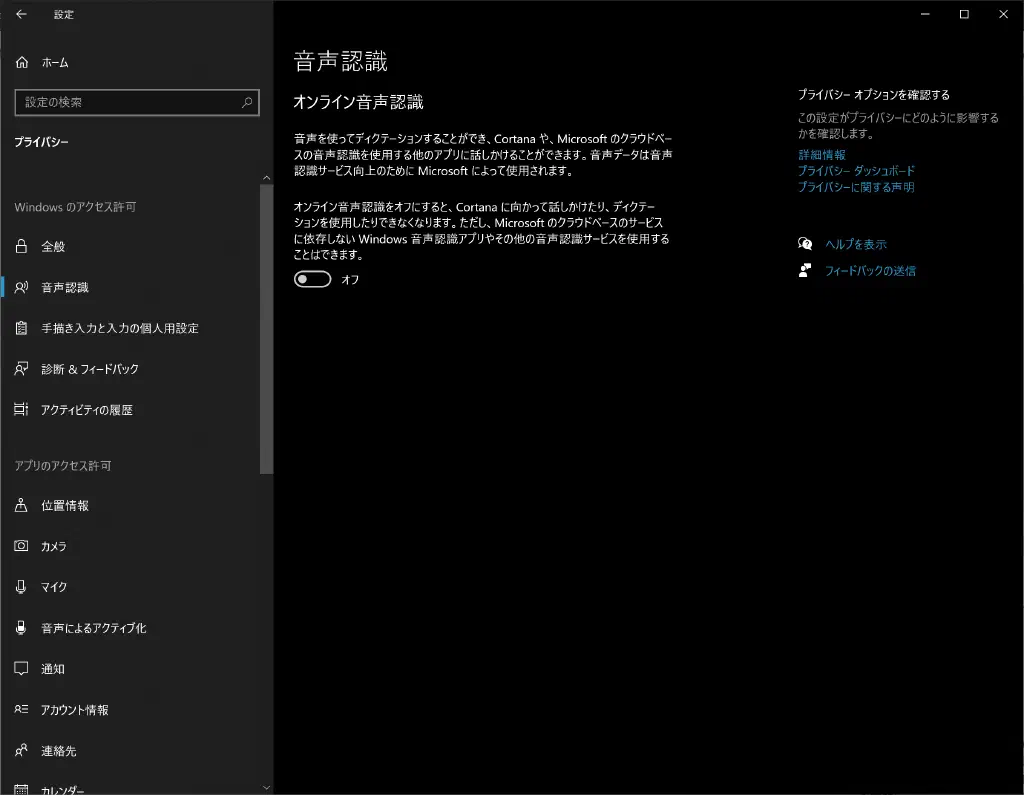Click the ヘルプを表示 help icon
1024x795 pixels.
point(805,244)
